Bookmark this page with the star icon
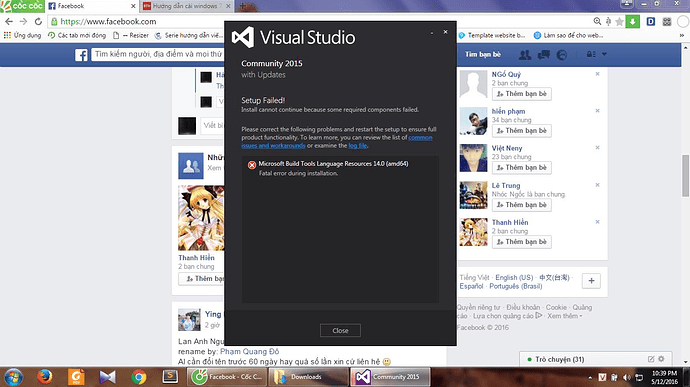This screenshot has width=690, height=387. tap(619, 21)
